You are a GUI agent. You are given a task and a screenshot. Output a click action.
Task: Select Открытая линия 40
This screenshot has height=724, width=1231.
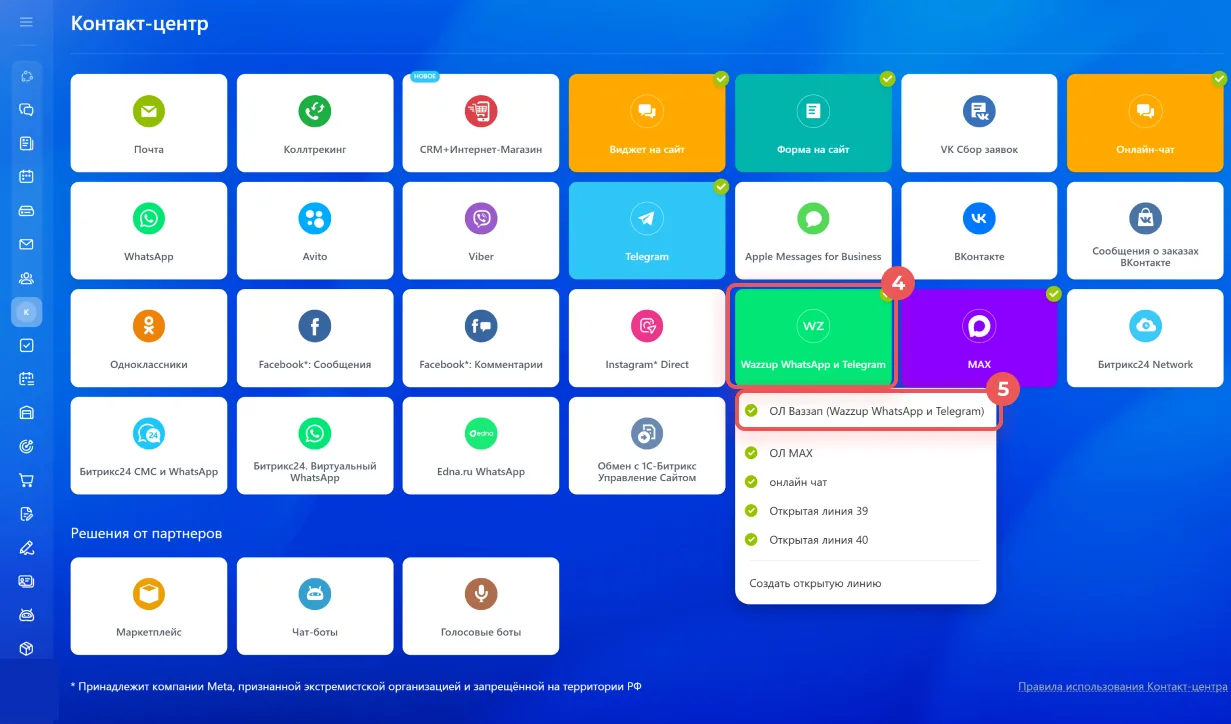(866, 540)
